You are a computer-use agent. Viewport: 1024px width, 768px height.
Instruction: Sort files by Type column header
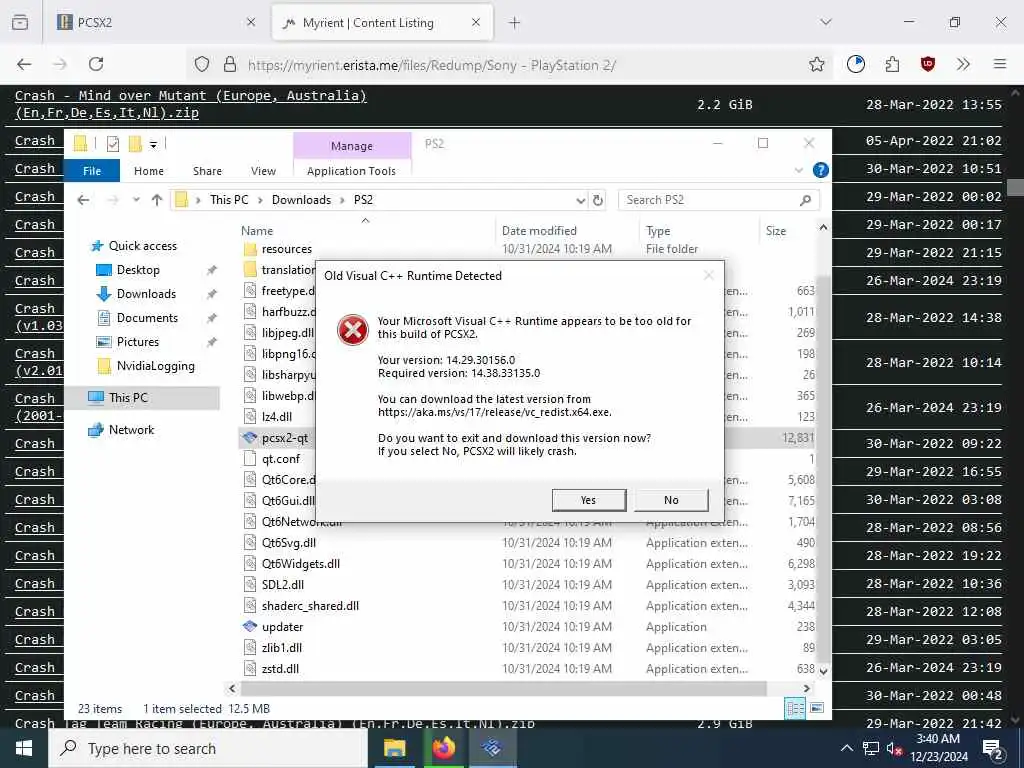[x=658, y=231]
